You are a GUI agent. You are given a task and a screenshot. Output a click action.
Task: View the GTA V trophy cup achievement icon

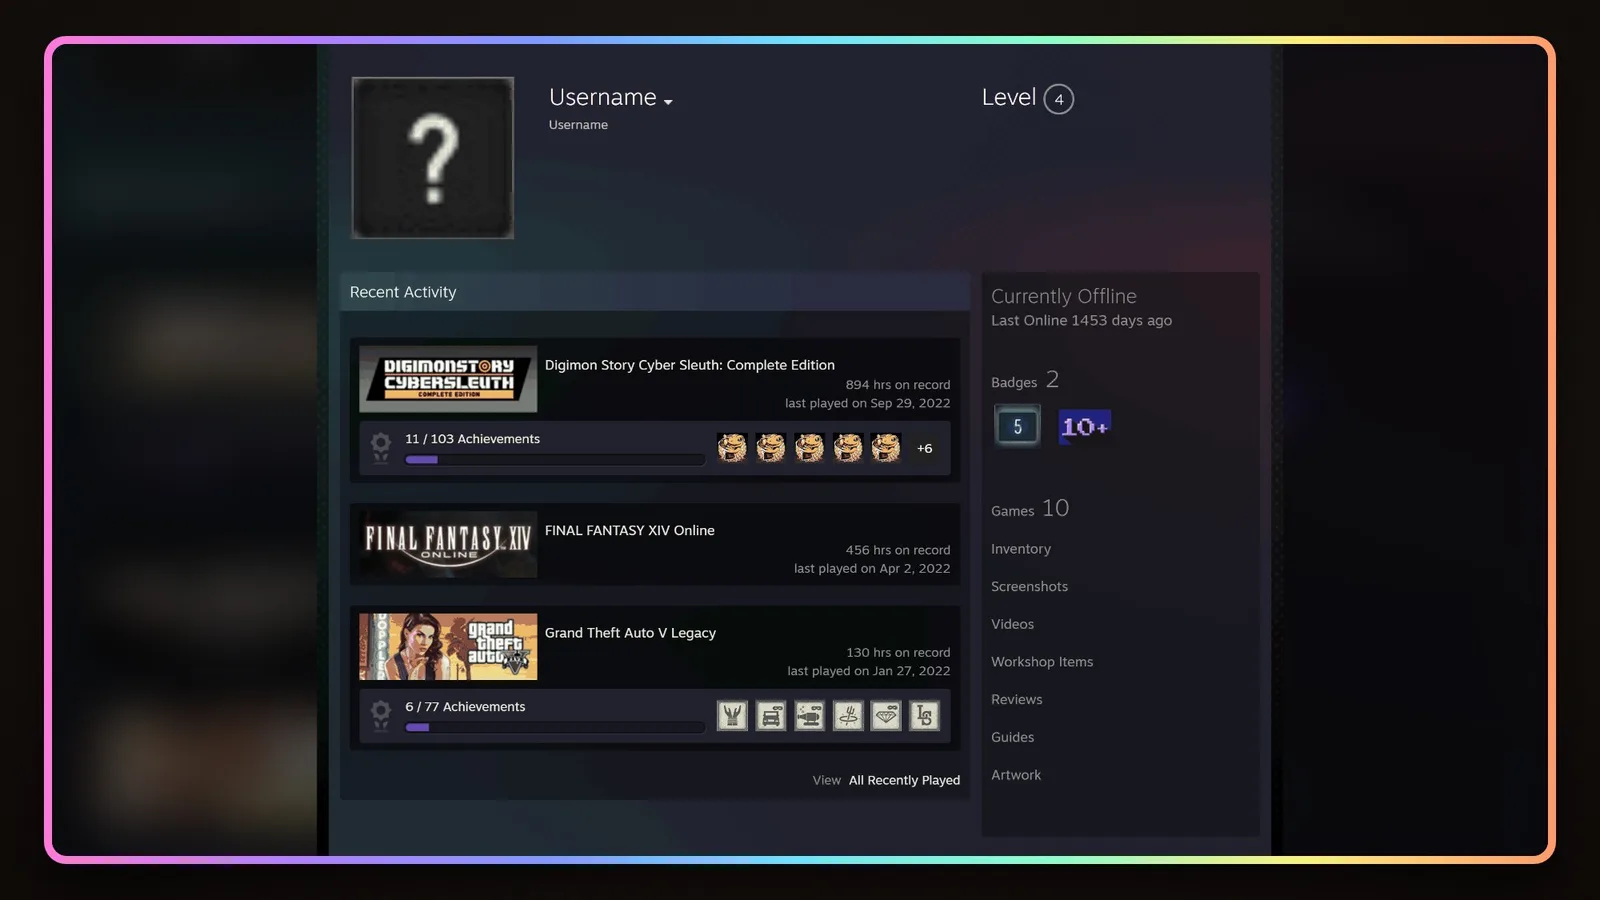click(x=732, y=715)
